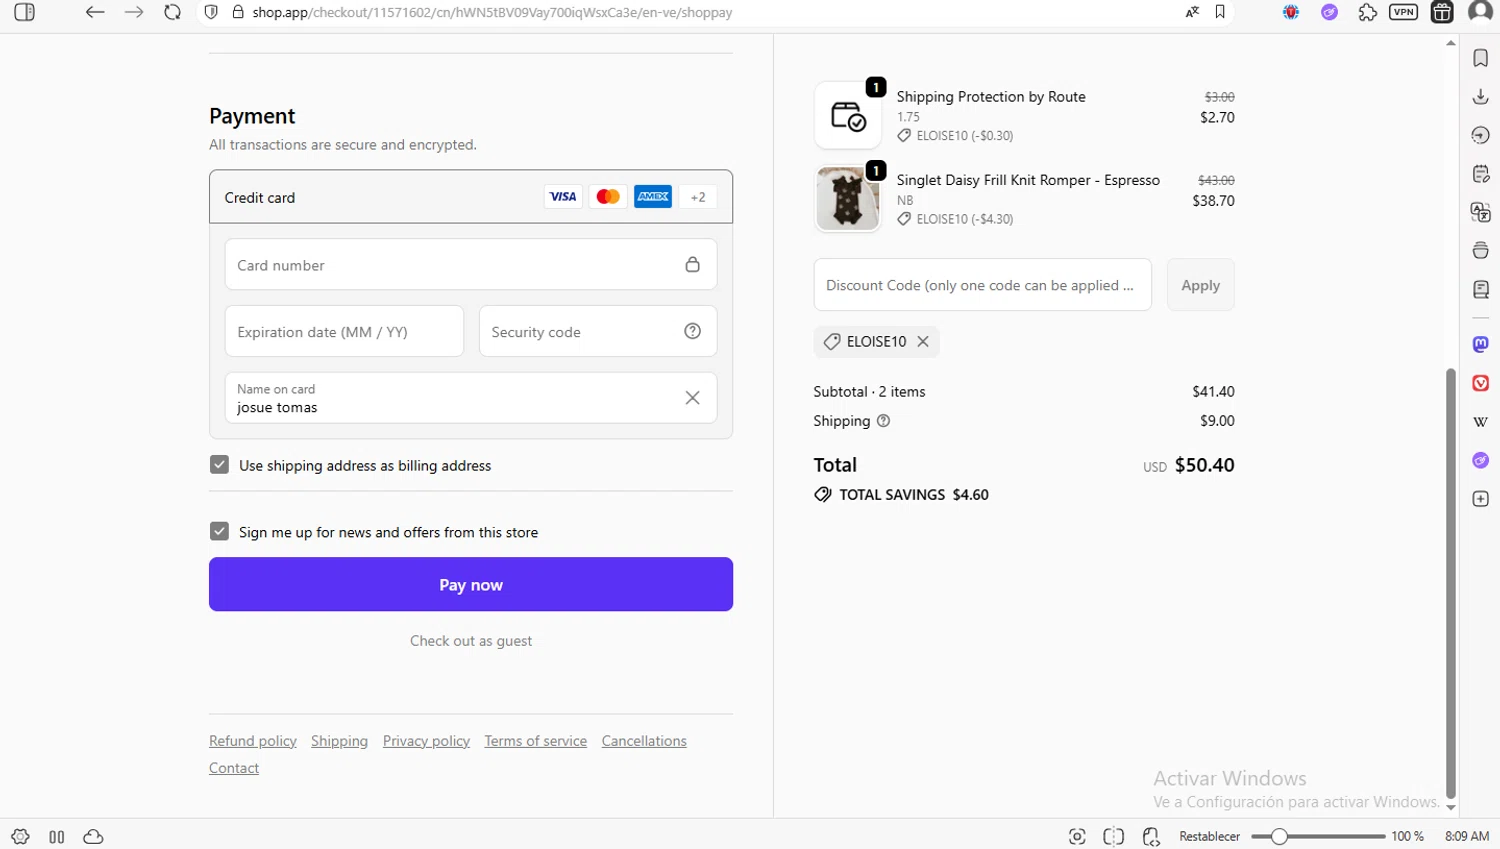Capture the page with camera icon
1500x849 pixels.
1077,837
